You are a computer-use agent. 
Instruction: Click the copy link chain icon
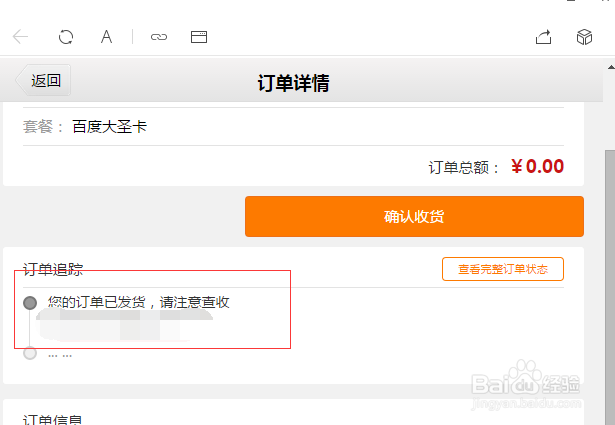tap(159, 37)
